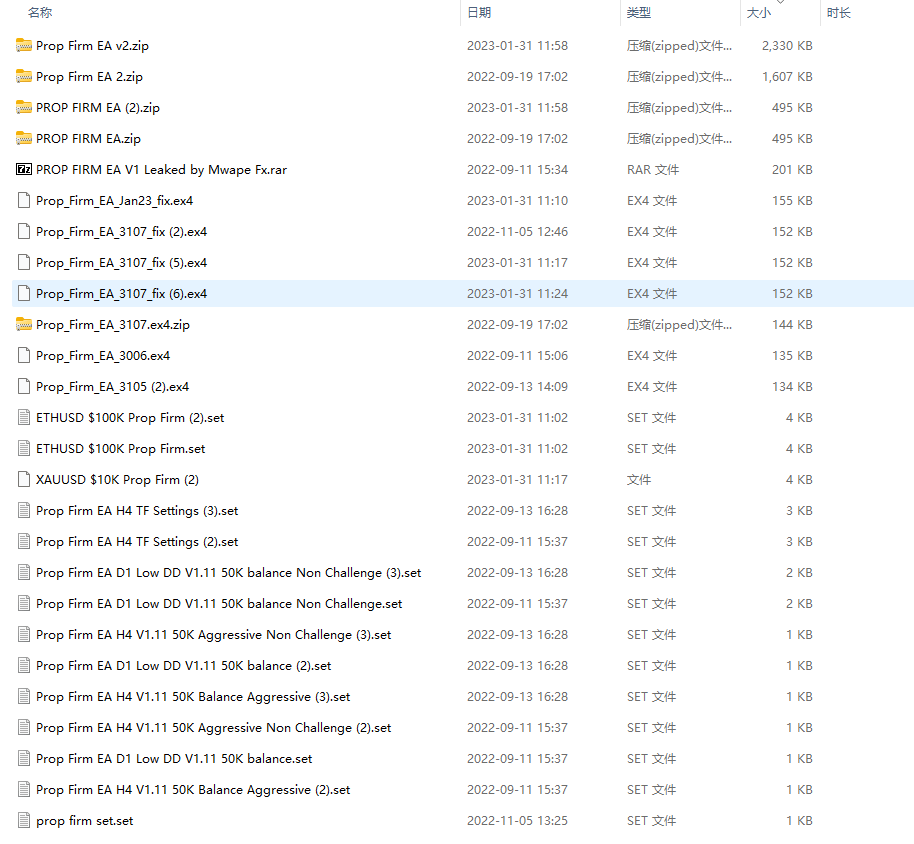Select file name PROP FIRM EA (2).zip

pyautogui.click(x=98, y=107)
